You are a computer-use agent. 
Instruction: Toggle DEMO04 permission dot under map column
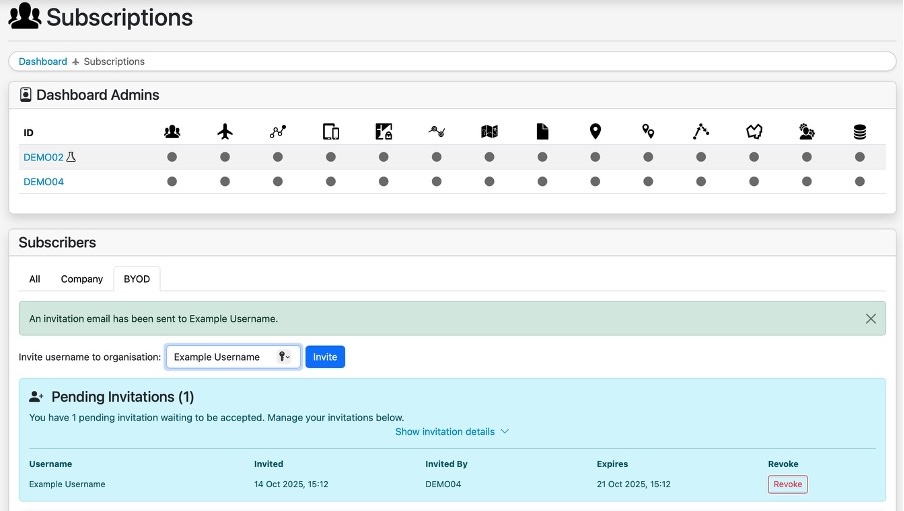489,181
